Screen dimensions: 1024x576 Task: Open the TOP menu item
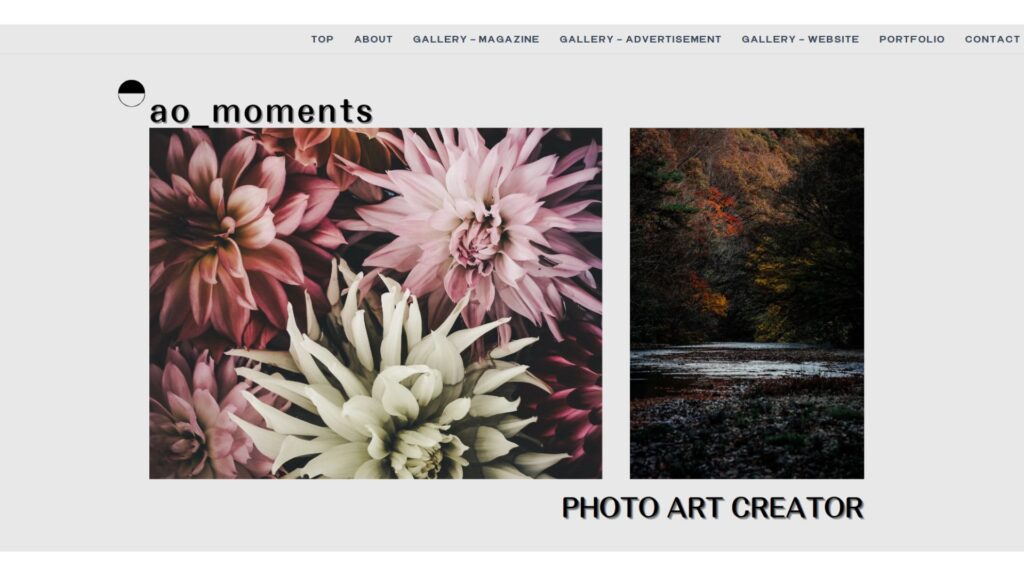[322, 39]
